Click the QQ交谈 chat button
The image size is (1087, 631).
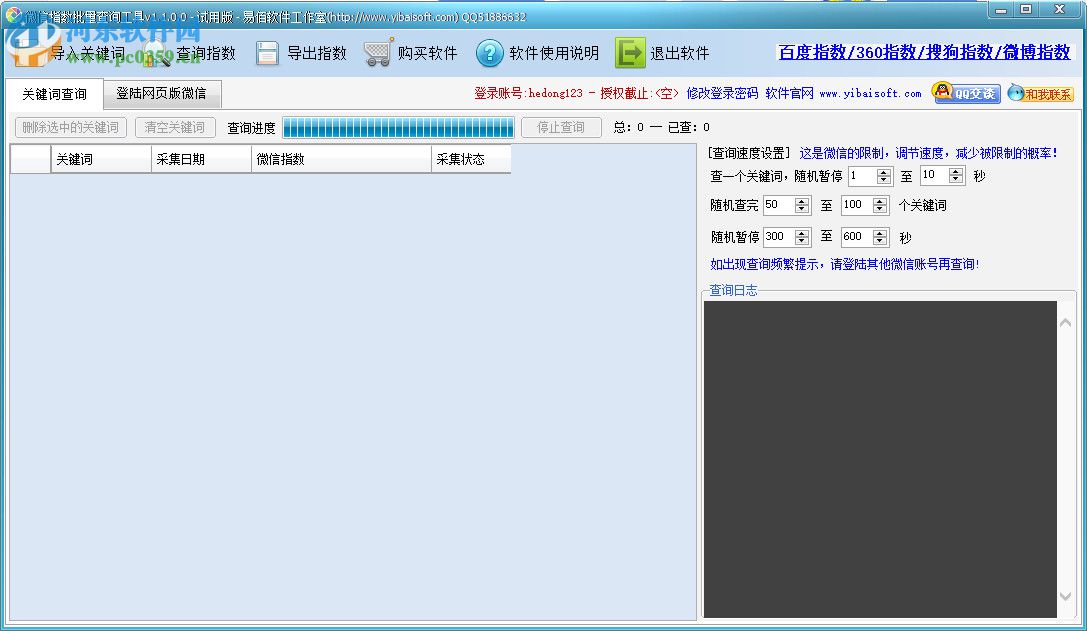[x=966, y=92]
